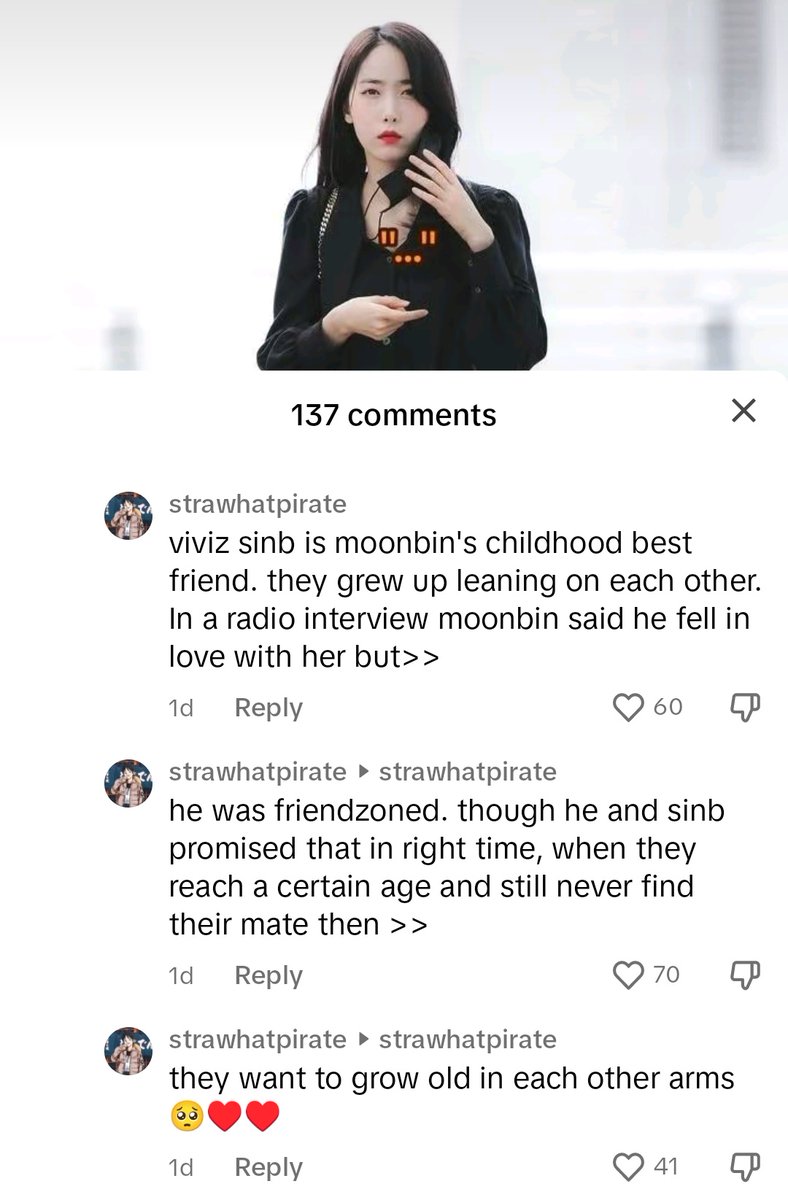Tap the 137 comments header
788x1200 pixels.
(394, 414)
